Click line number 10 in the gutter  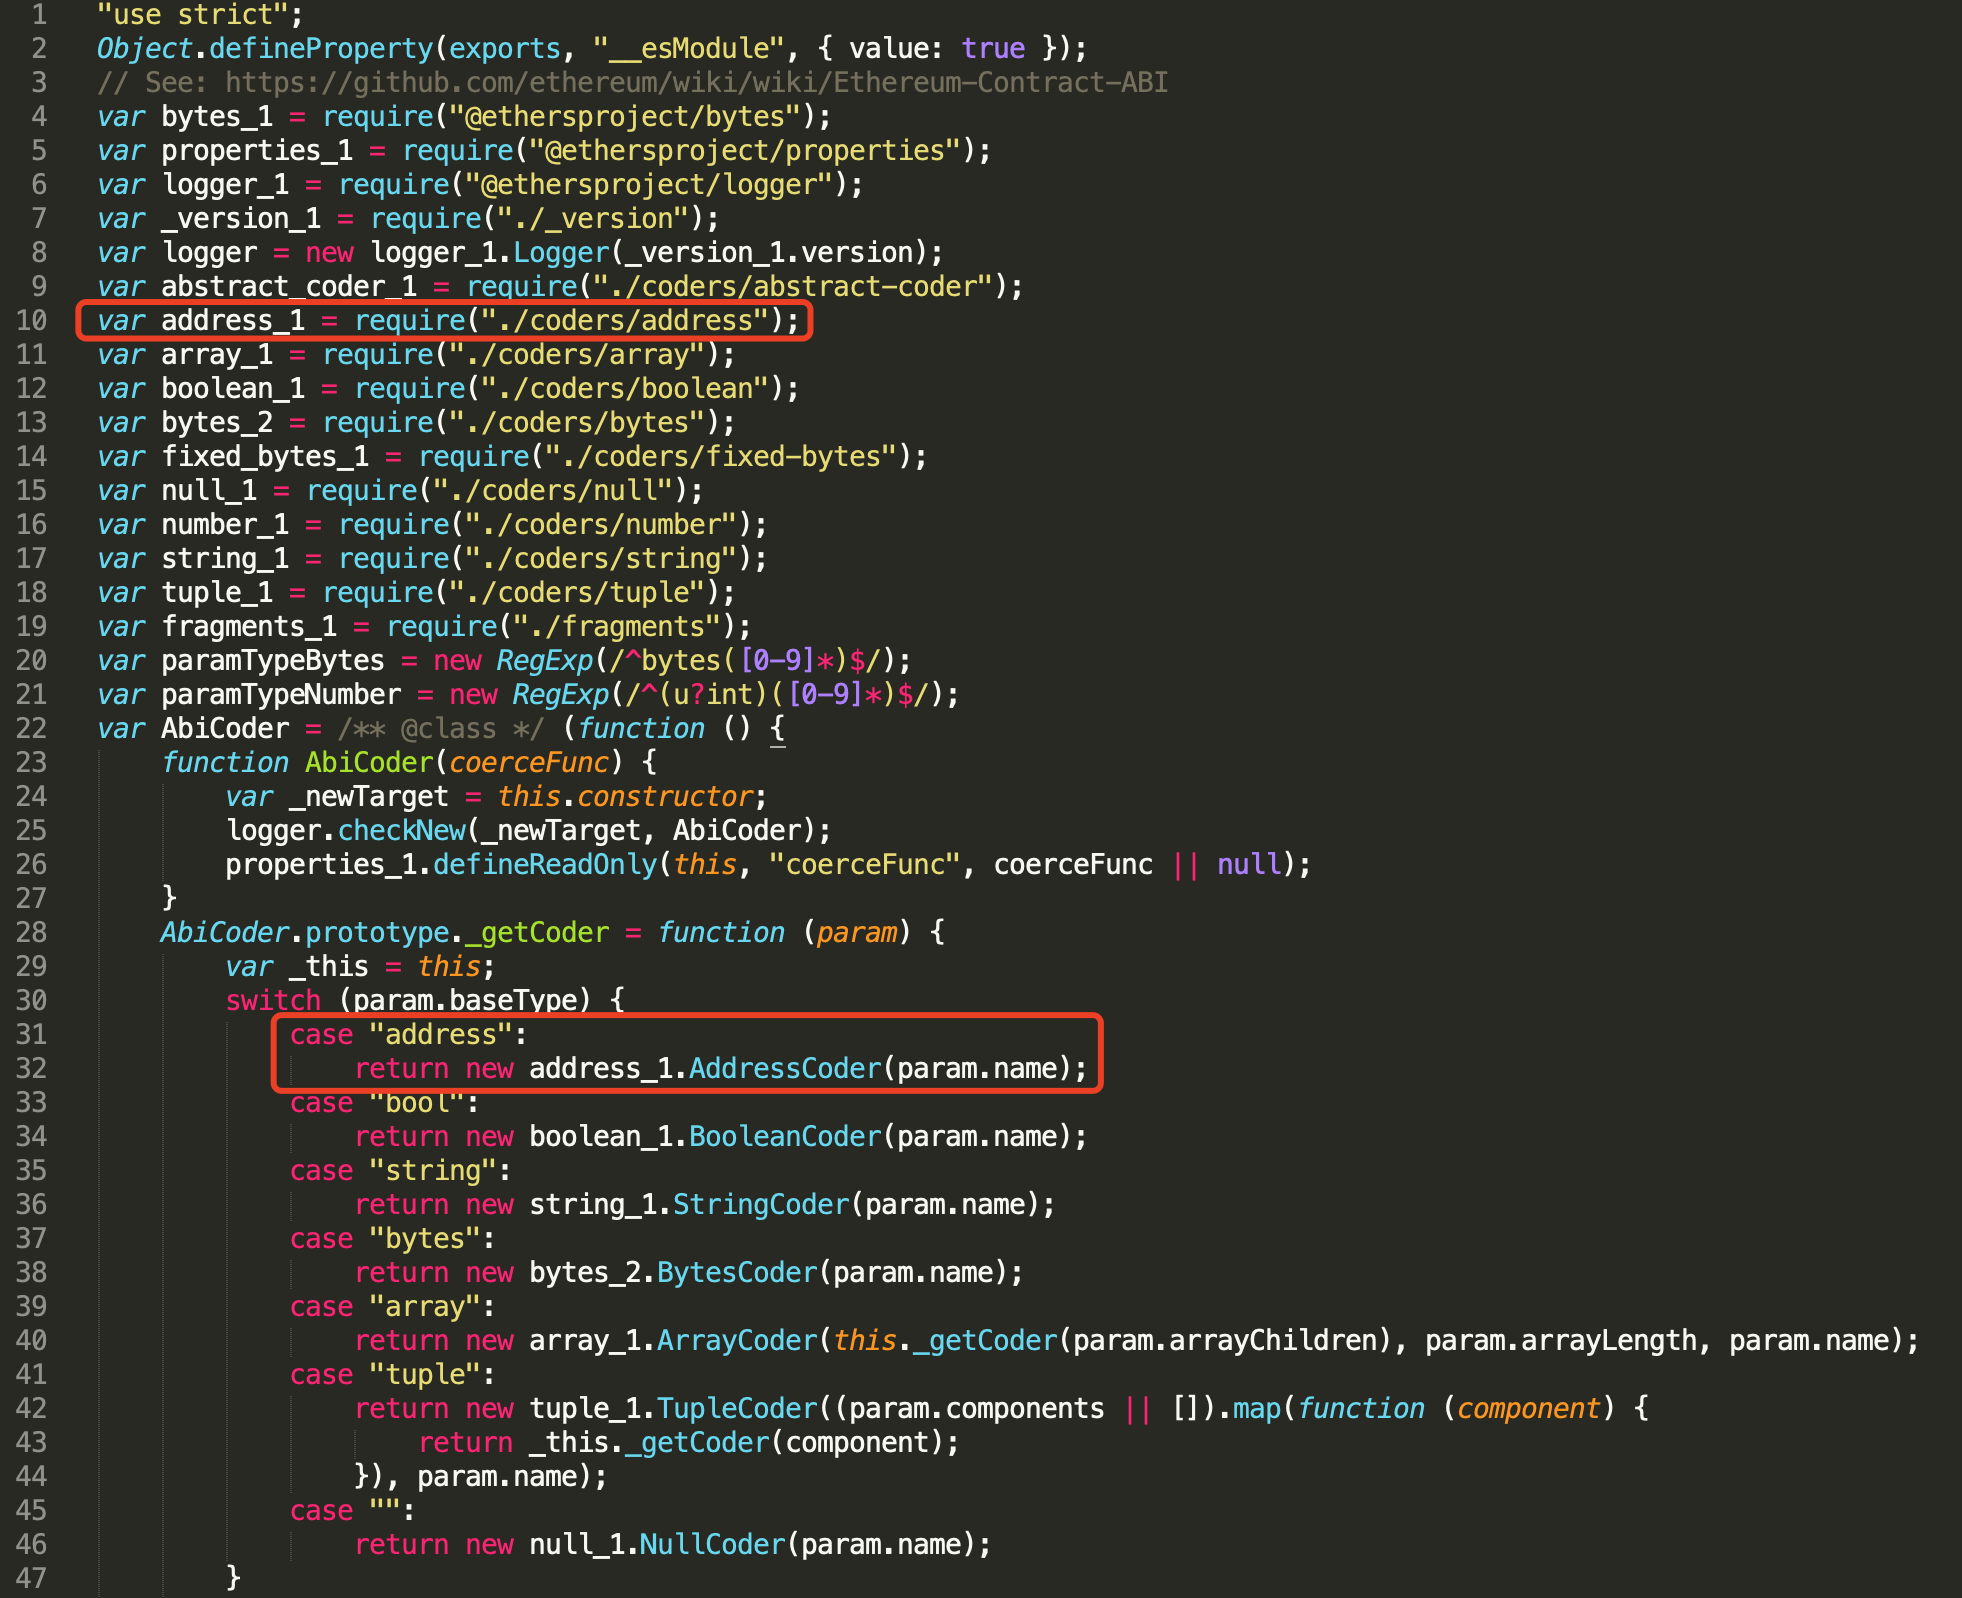(x=31, y=320)
